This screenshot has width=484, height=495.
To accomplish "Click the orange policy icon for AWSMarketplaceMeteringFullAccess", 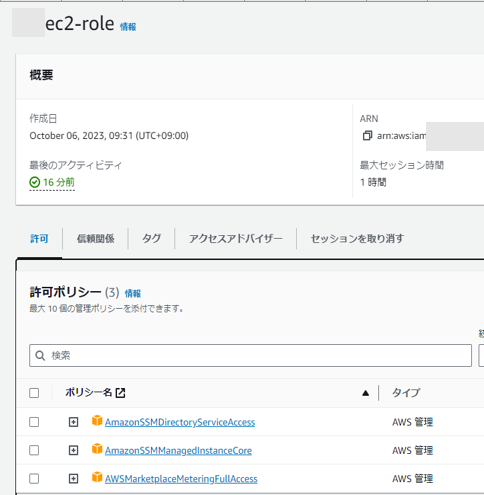I will (x=97, y=478).
